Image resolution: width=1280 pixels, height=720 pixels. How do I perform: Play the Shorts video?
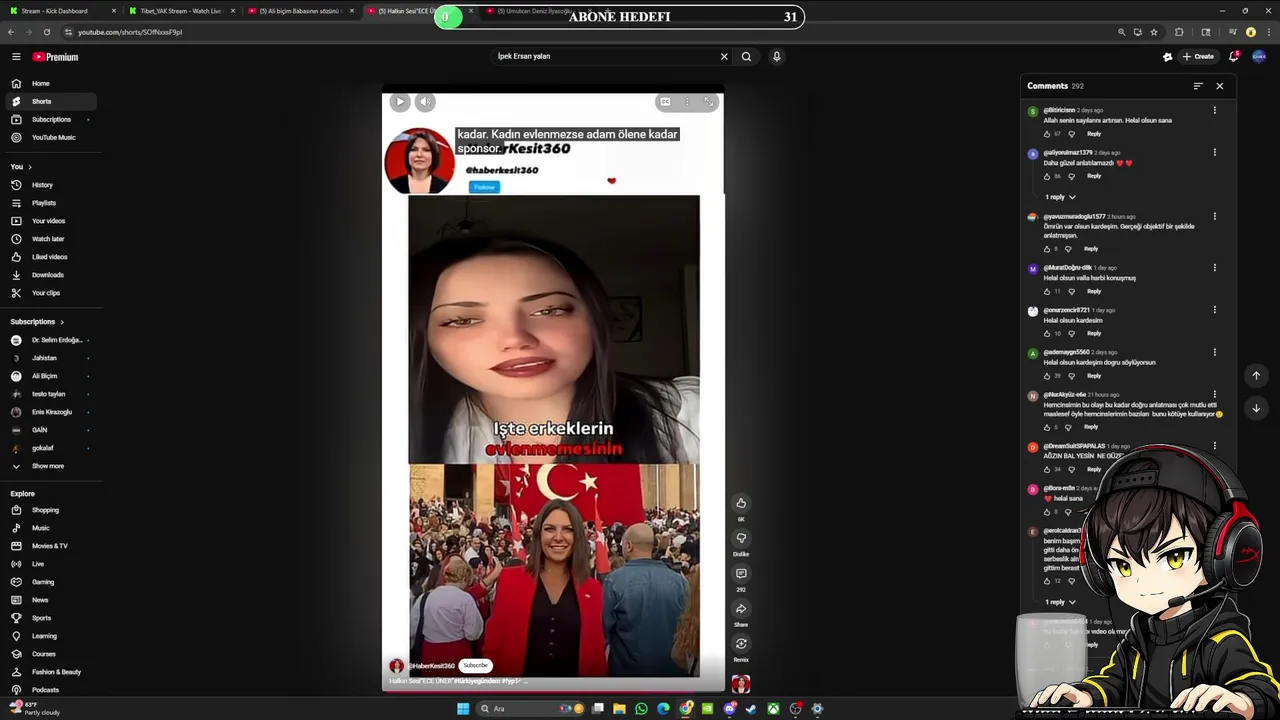click(x=399, y=101)
